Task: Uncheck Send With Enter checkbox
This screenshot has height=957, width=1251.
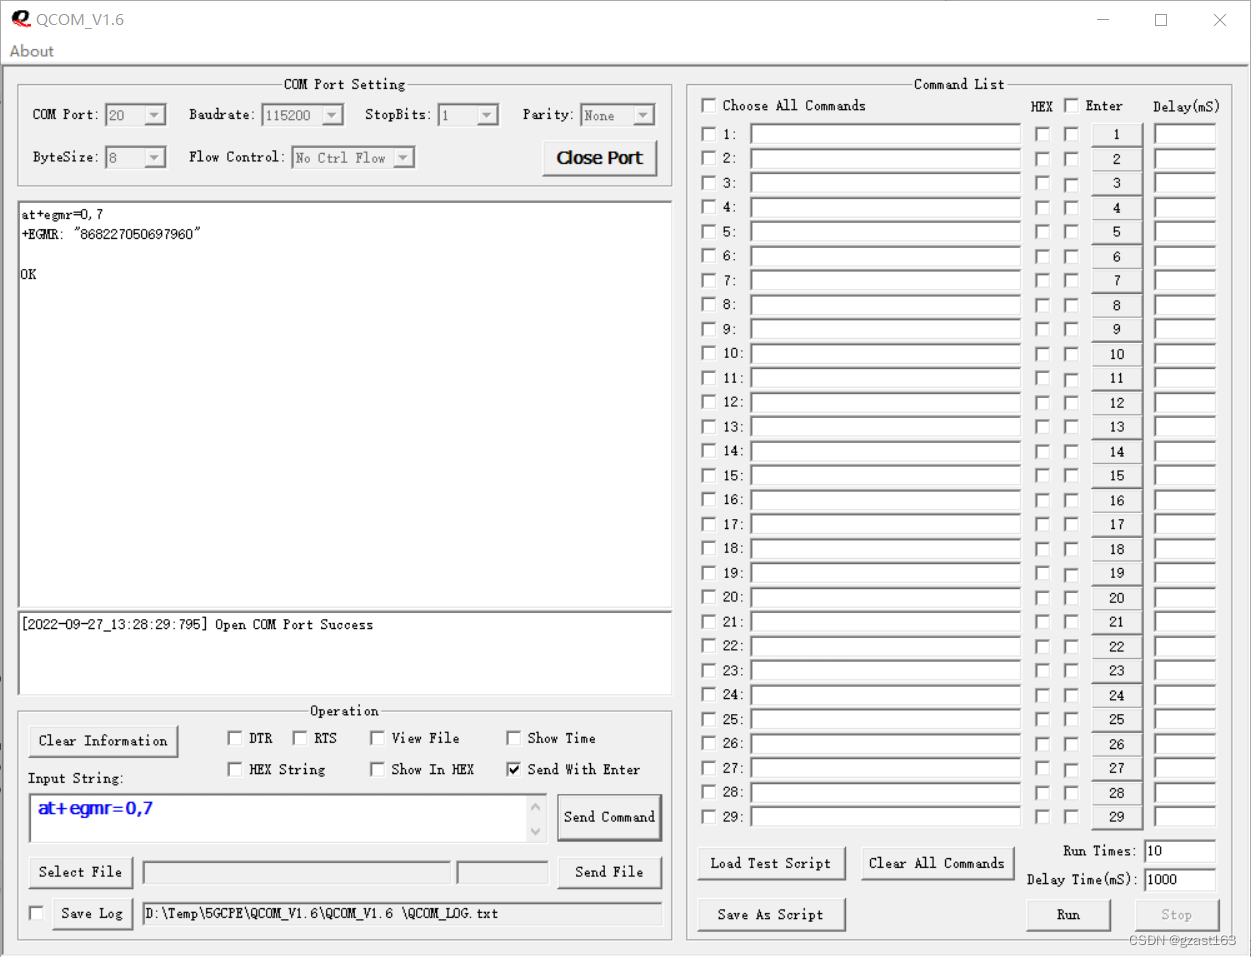Action: click(513, 769)
